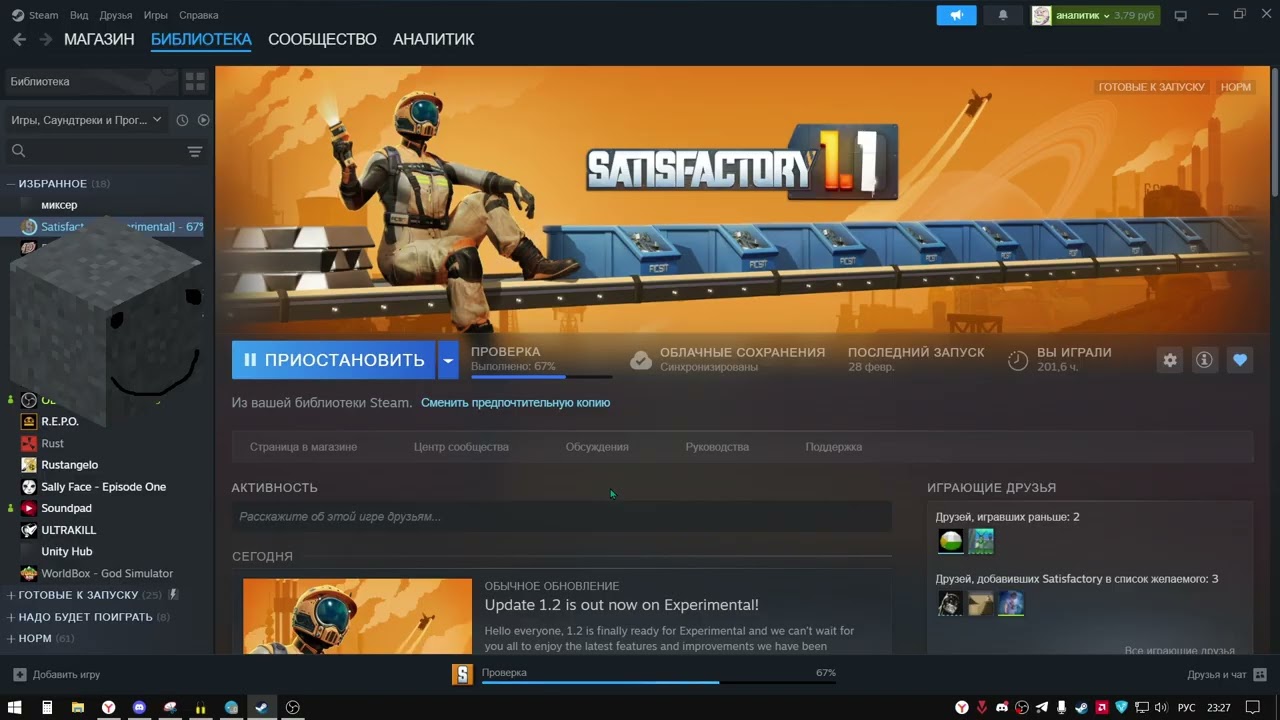
Task: Open the announcements megaphone button
Action: coord(956,15)
